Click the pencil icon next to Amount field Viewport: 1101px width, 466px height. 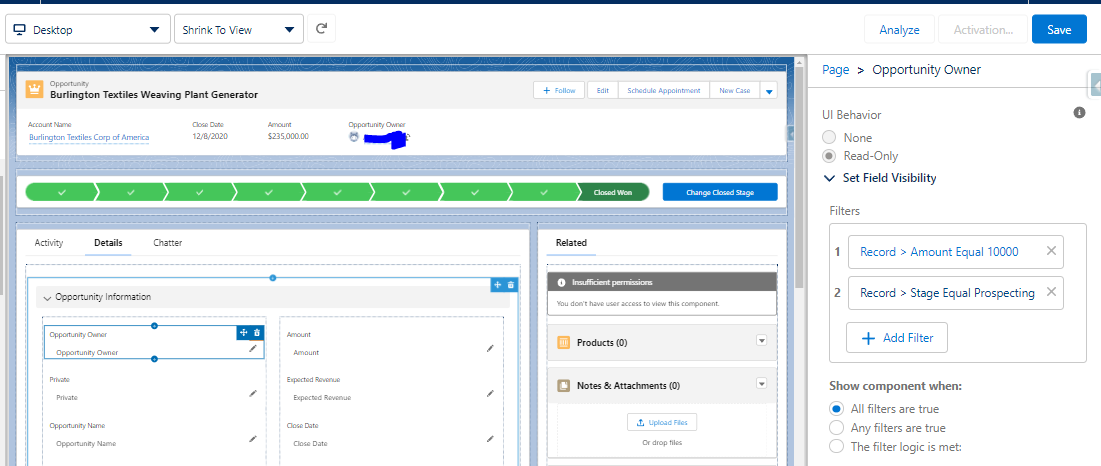click(x=490, y=348)
